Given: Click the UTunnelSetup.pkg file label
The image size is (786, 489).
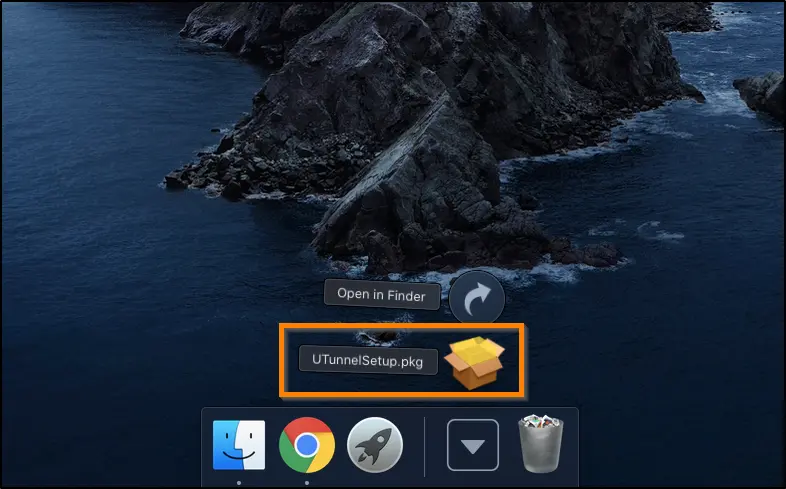Looking at the screenshot, I should click(x=368, y=360).
